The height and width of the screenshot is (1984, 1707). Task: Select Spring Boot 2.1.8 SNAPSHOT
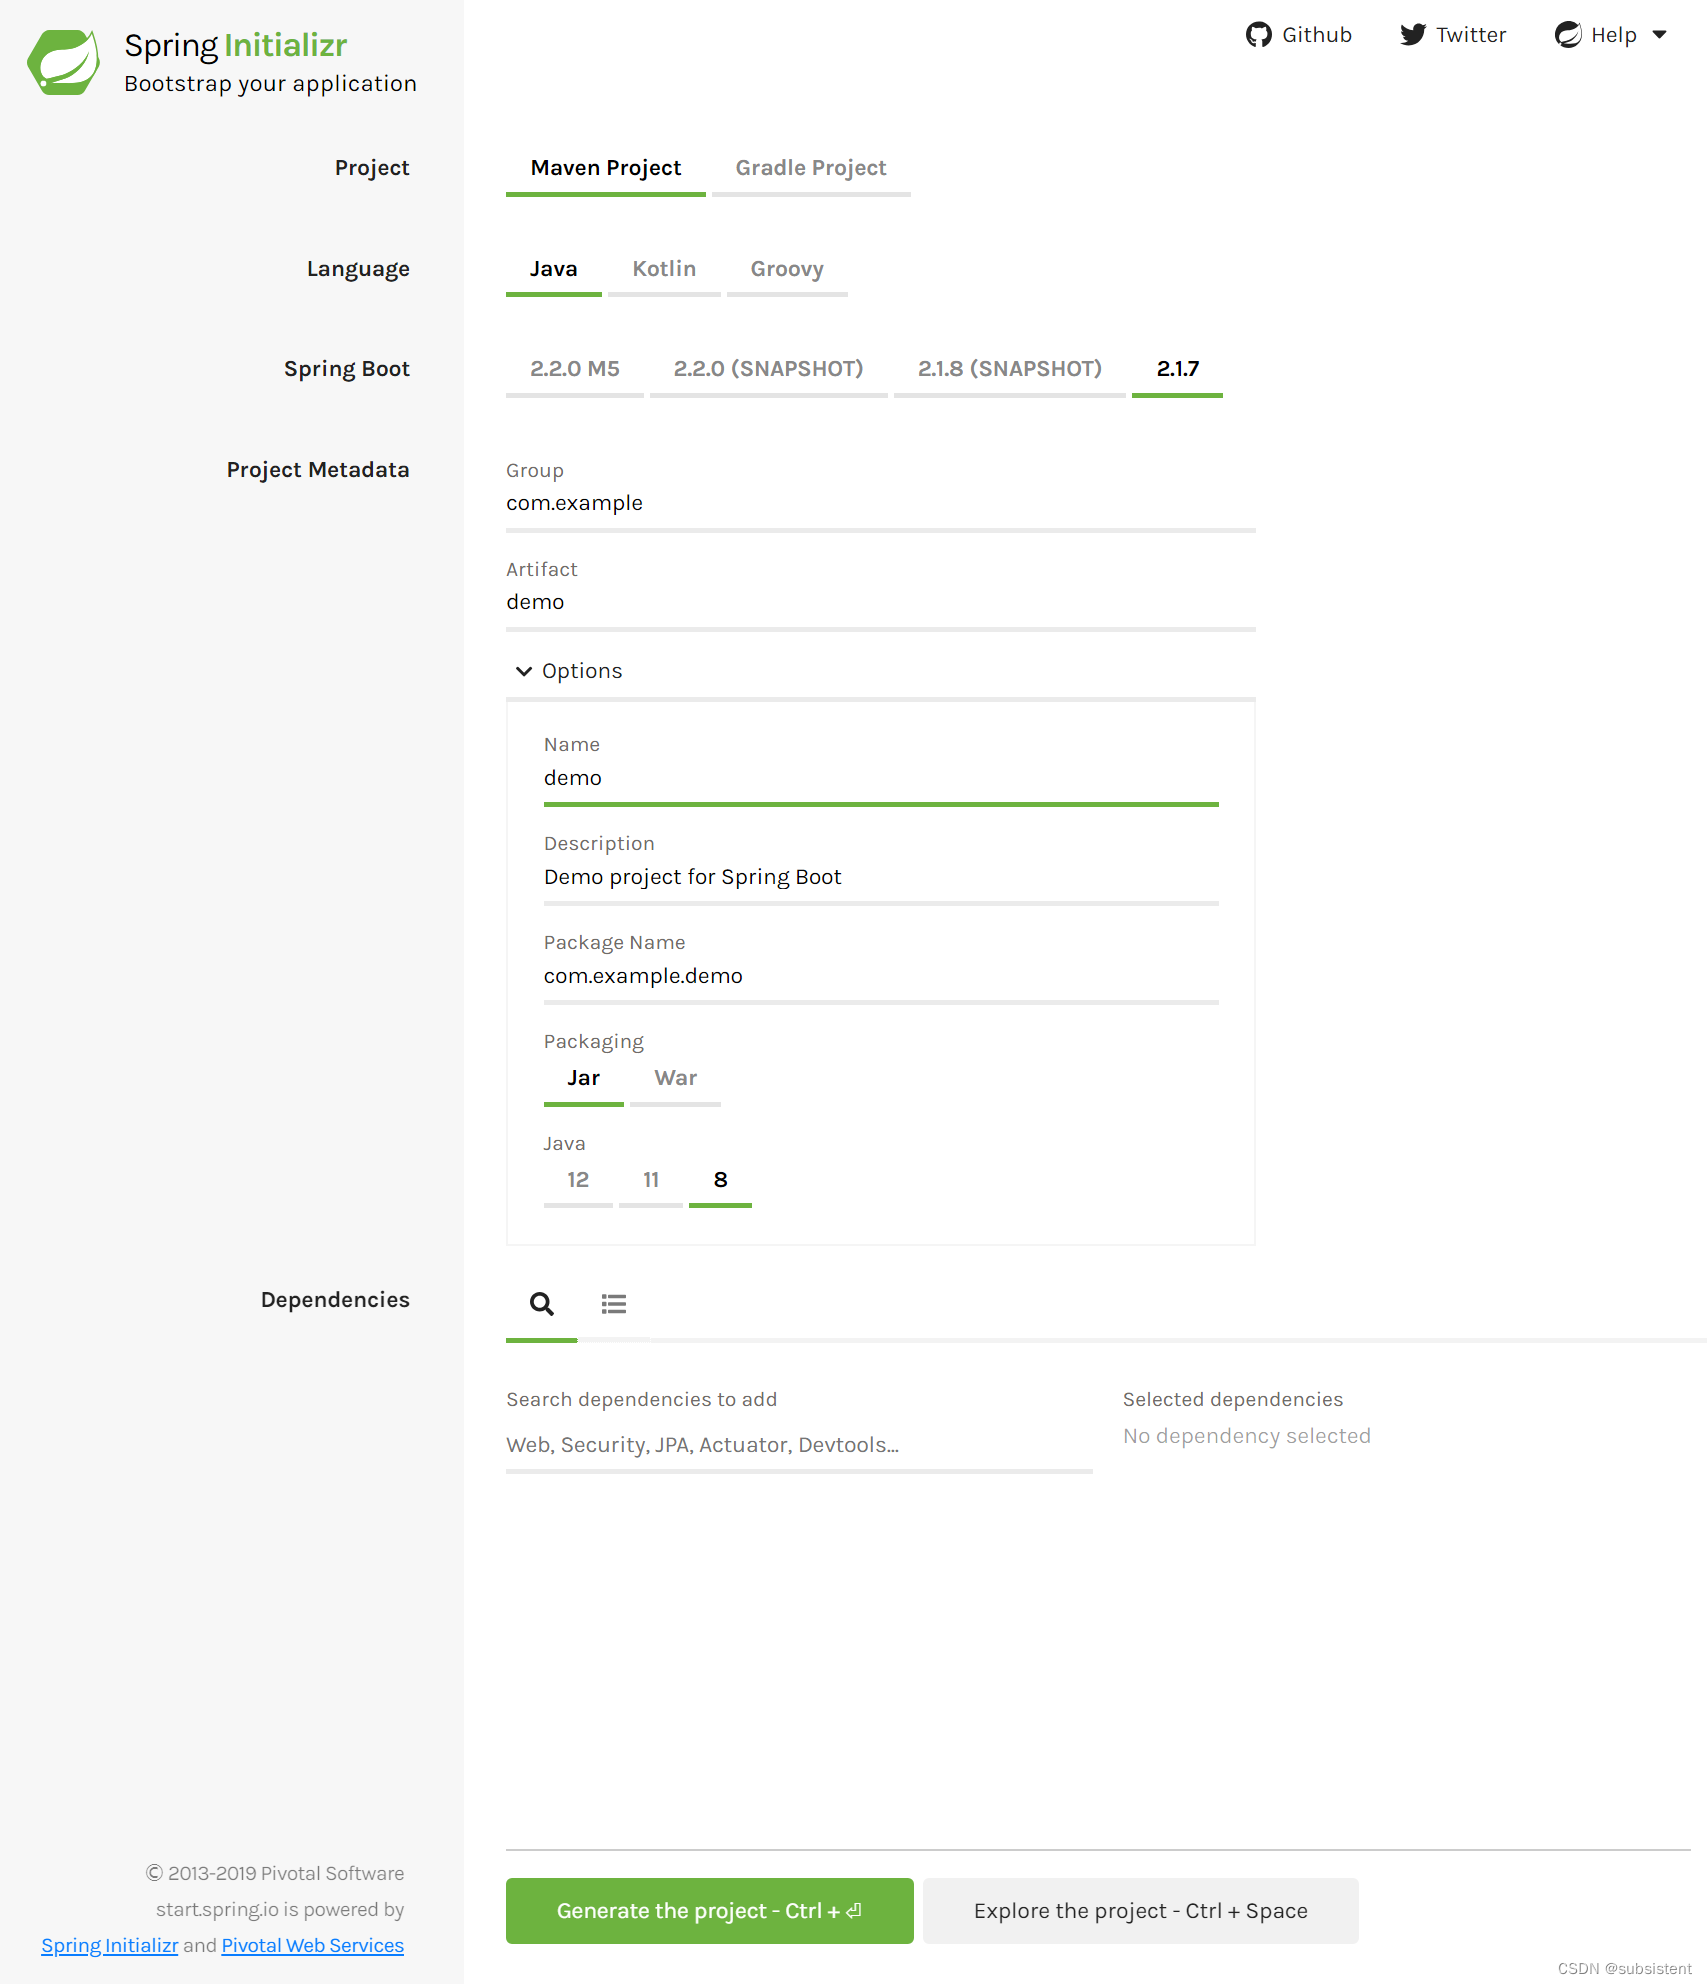pos(1009,368)
